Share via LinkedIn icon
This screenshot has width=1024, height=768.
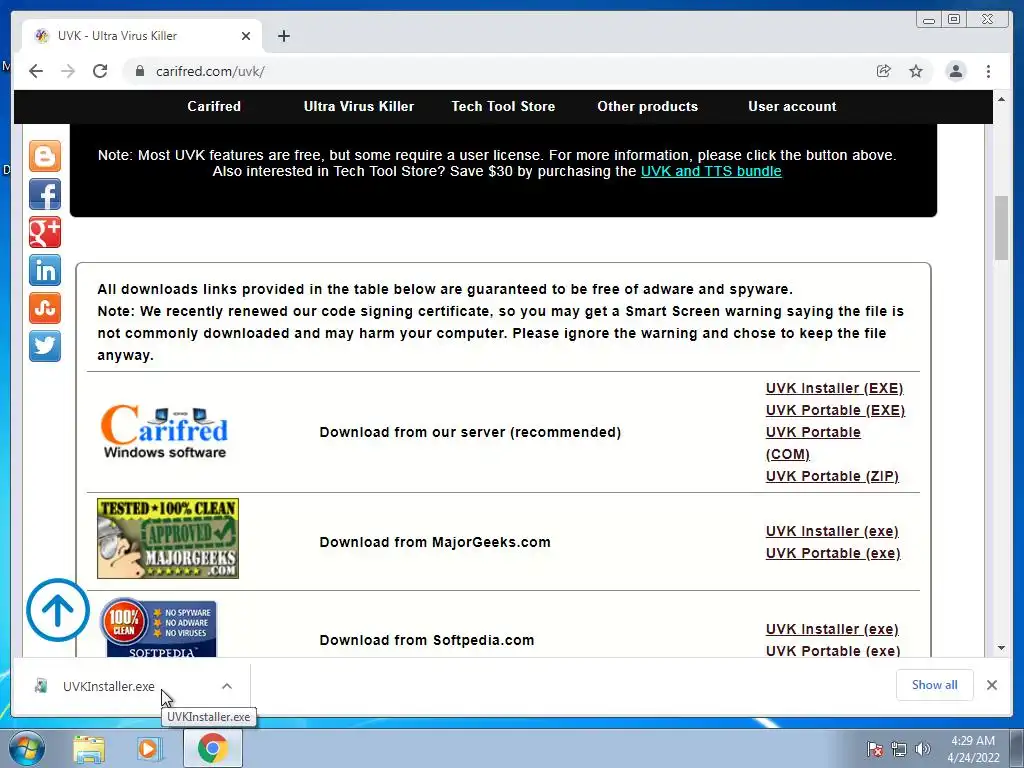click(x=45, y=270)
